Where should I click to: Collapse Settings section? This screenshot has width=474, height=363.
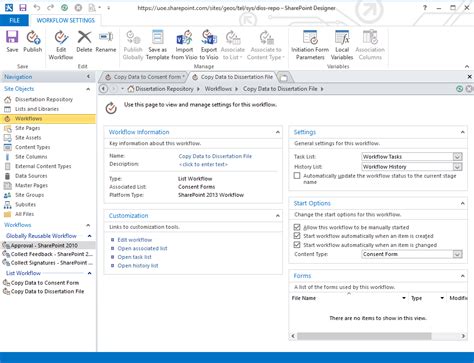[463, 132]
